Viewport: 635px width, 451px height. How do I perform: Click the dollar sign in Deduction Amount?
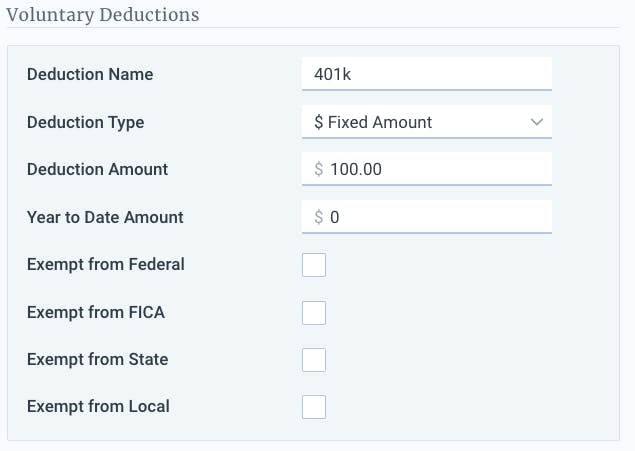pos(318,170)
